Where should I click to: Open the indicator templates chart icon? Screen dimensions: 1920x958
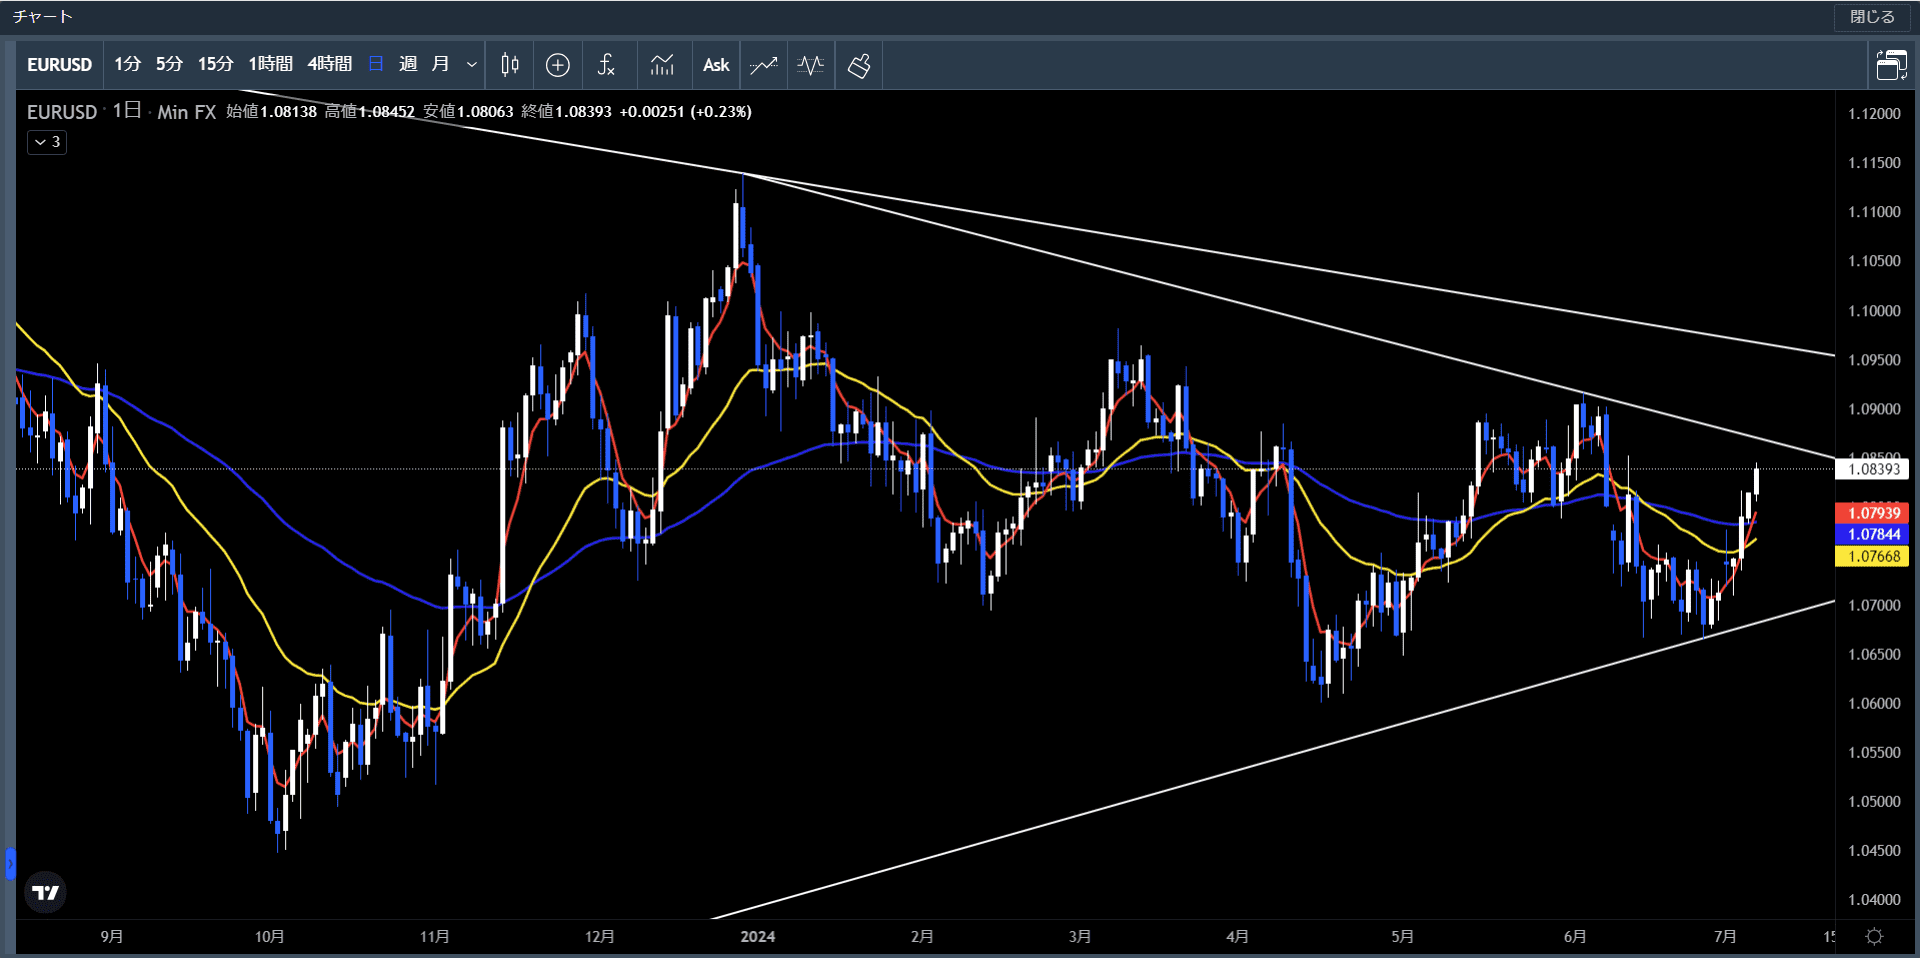click(662, 65)
